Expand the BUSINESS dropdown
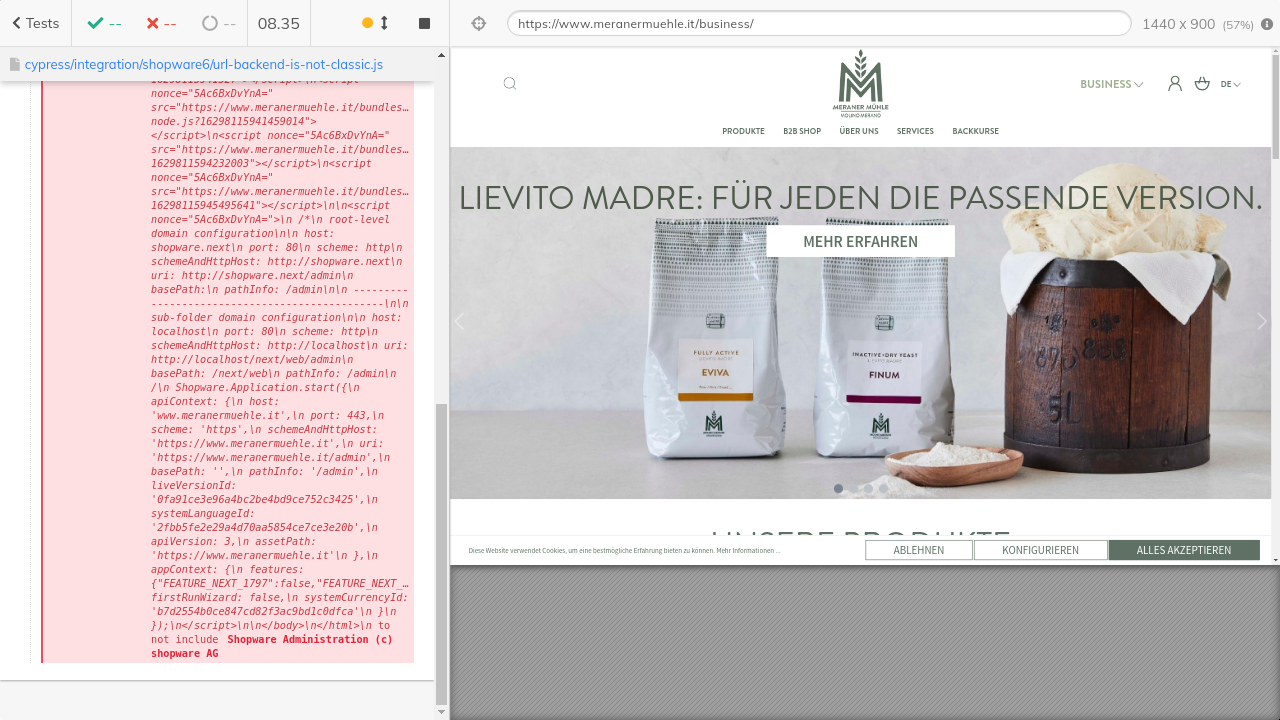Screen dimensions: 1280x720 coord(1111,84)
